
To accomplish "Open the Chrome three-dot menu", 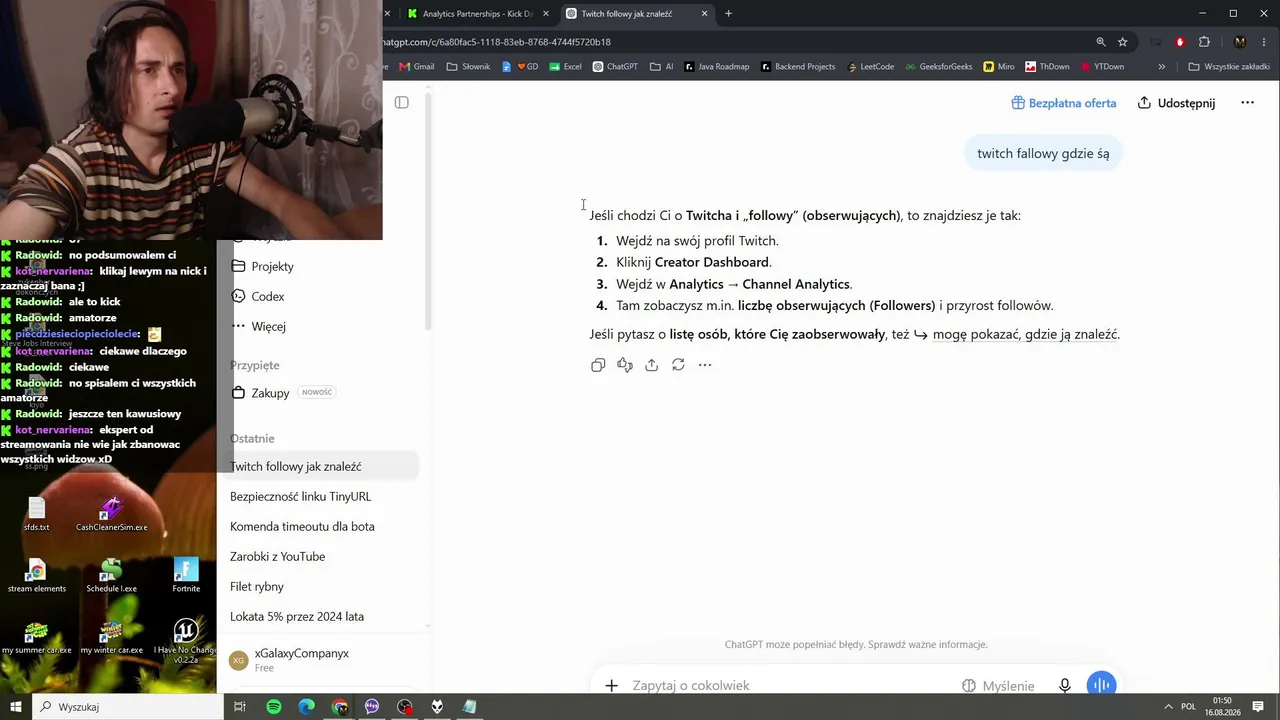I will pyautogui.click(x=1263, y=42).
